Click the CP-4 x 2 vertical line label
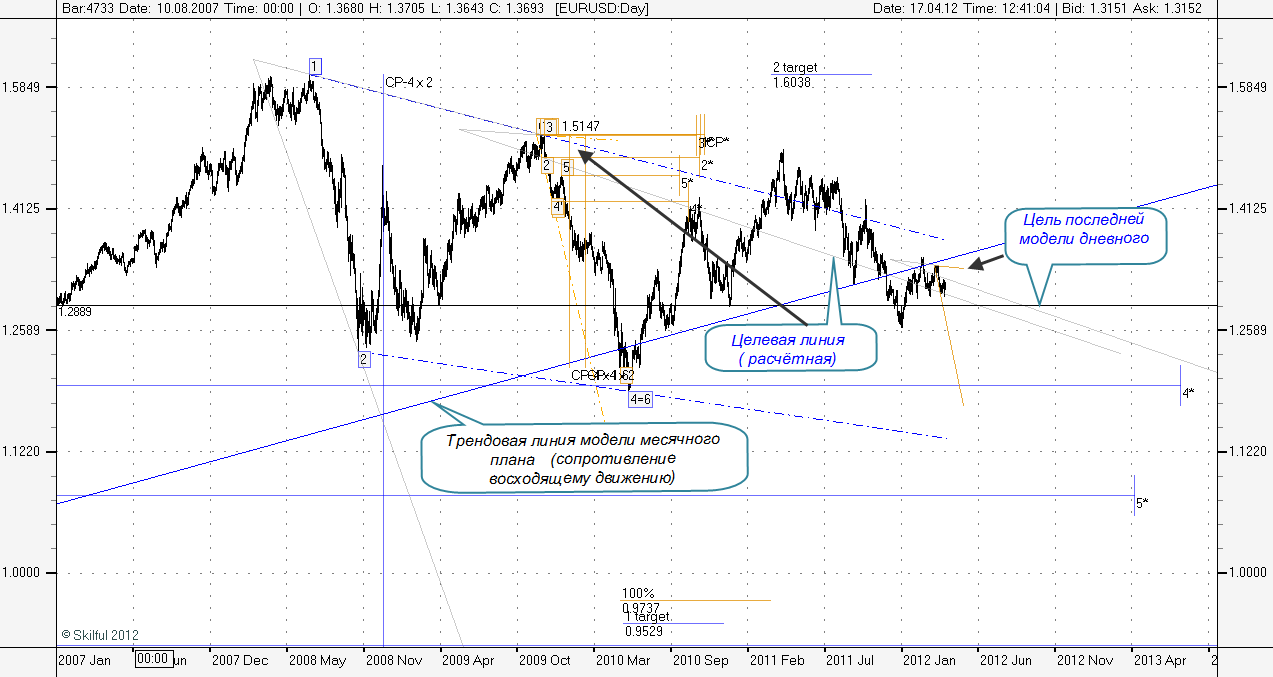This screenshot has height=677, width=1273. pos(408,83)
